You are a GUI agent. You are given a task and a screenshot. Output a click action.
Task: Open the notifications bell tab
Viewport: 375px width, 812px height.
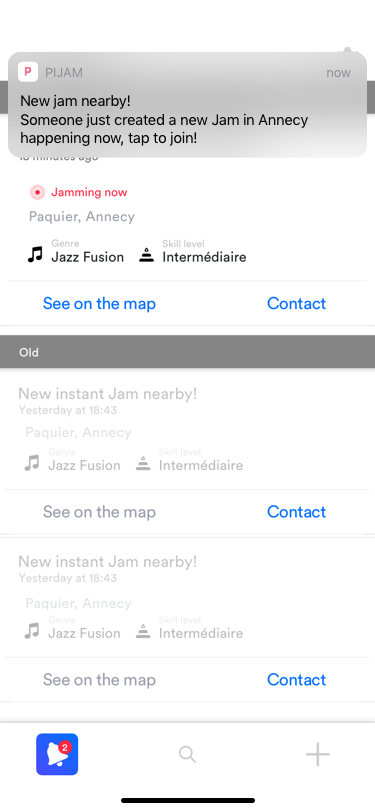[57, 754]
